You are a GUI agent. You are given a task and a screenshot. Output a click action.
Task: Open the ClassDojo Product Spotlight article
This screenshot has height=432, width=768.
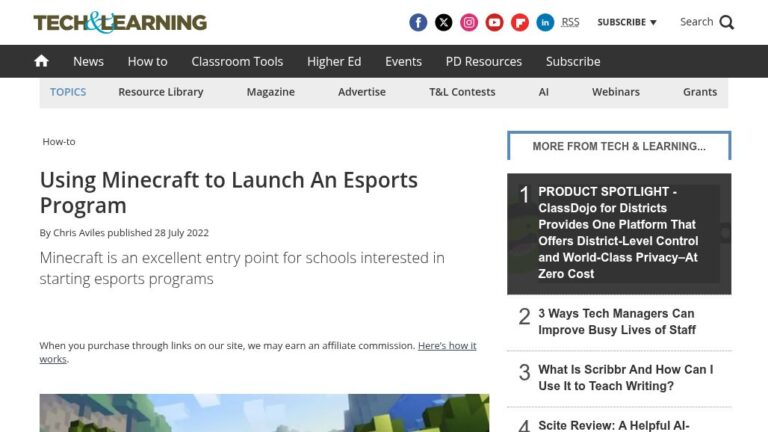point(619,233)
